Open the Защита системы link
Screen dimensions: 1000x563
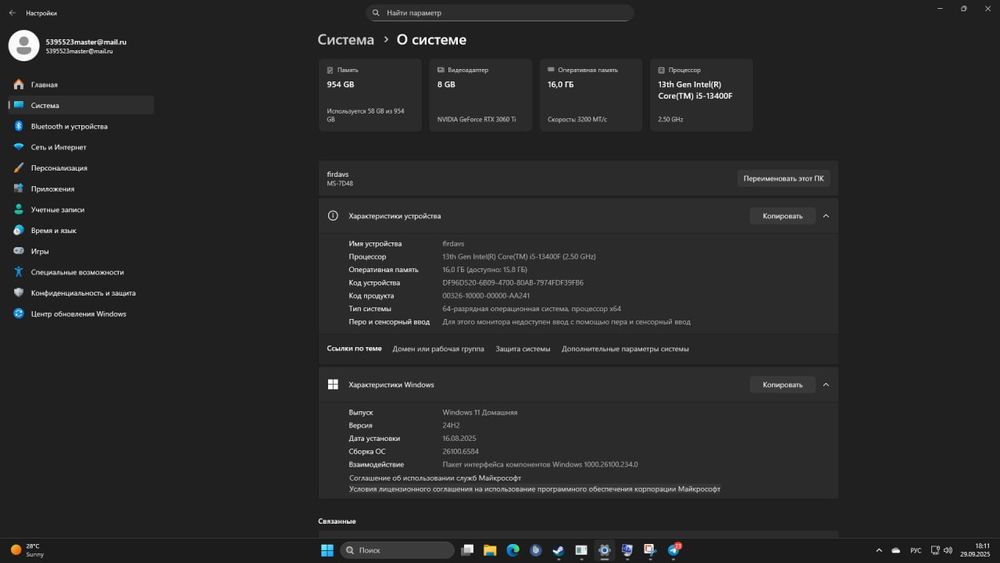523,349
